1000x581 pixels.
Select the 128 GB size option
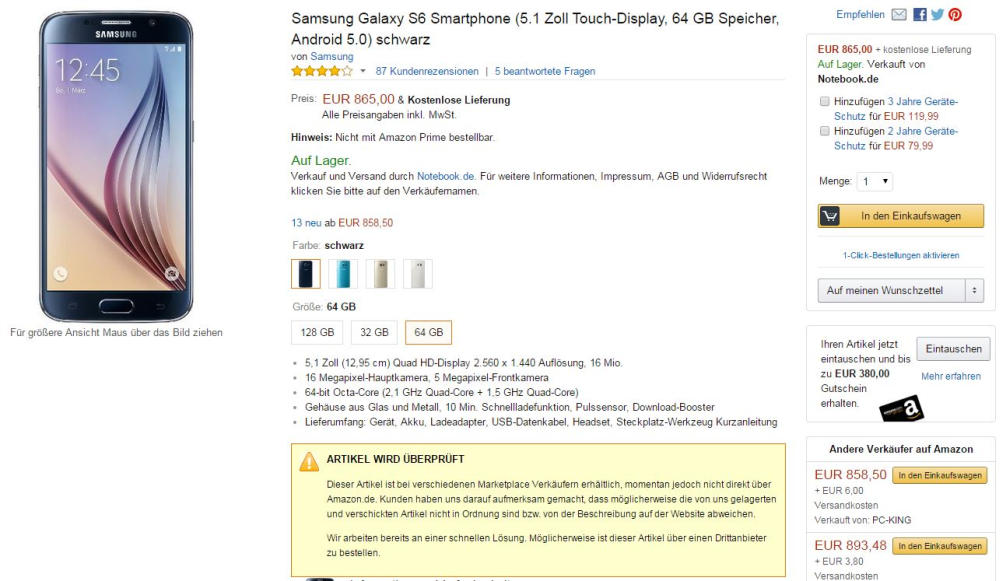(x=317, y=332)
